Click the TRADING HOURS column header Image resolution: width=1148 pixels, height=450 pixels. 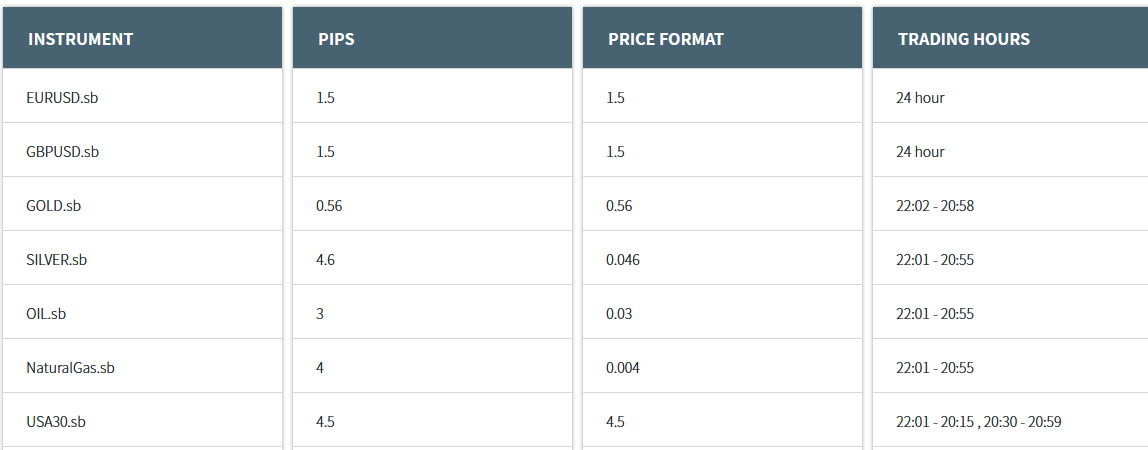click(1010, 38)
